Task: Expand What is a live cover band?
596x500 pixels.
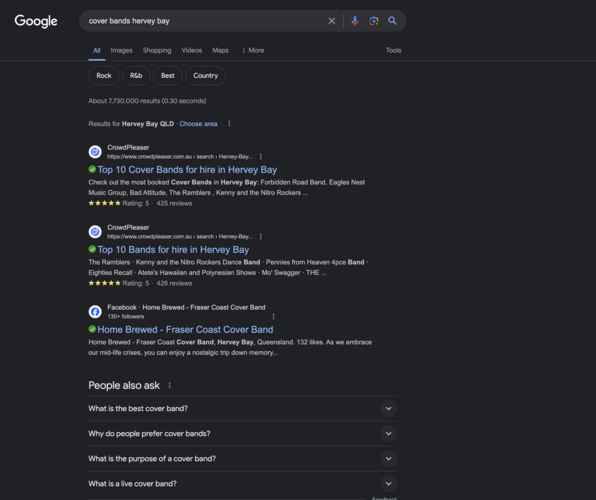Action: click(x=243, y=484)
